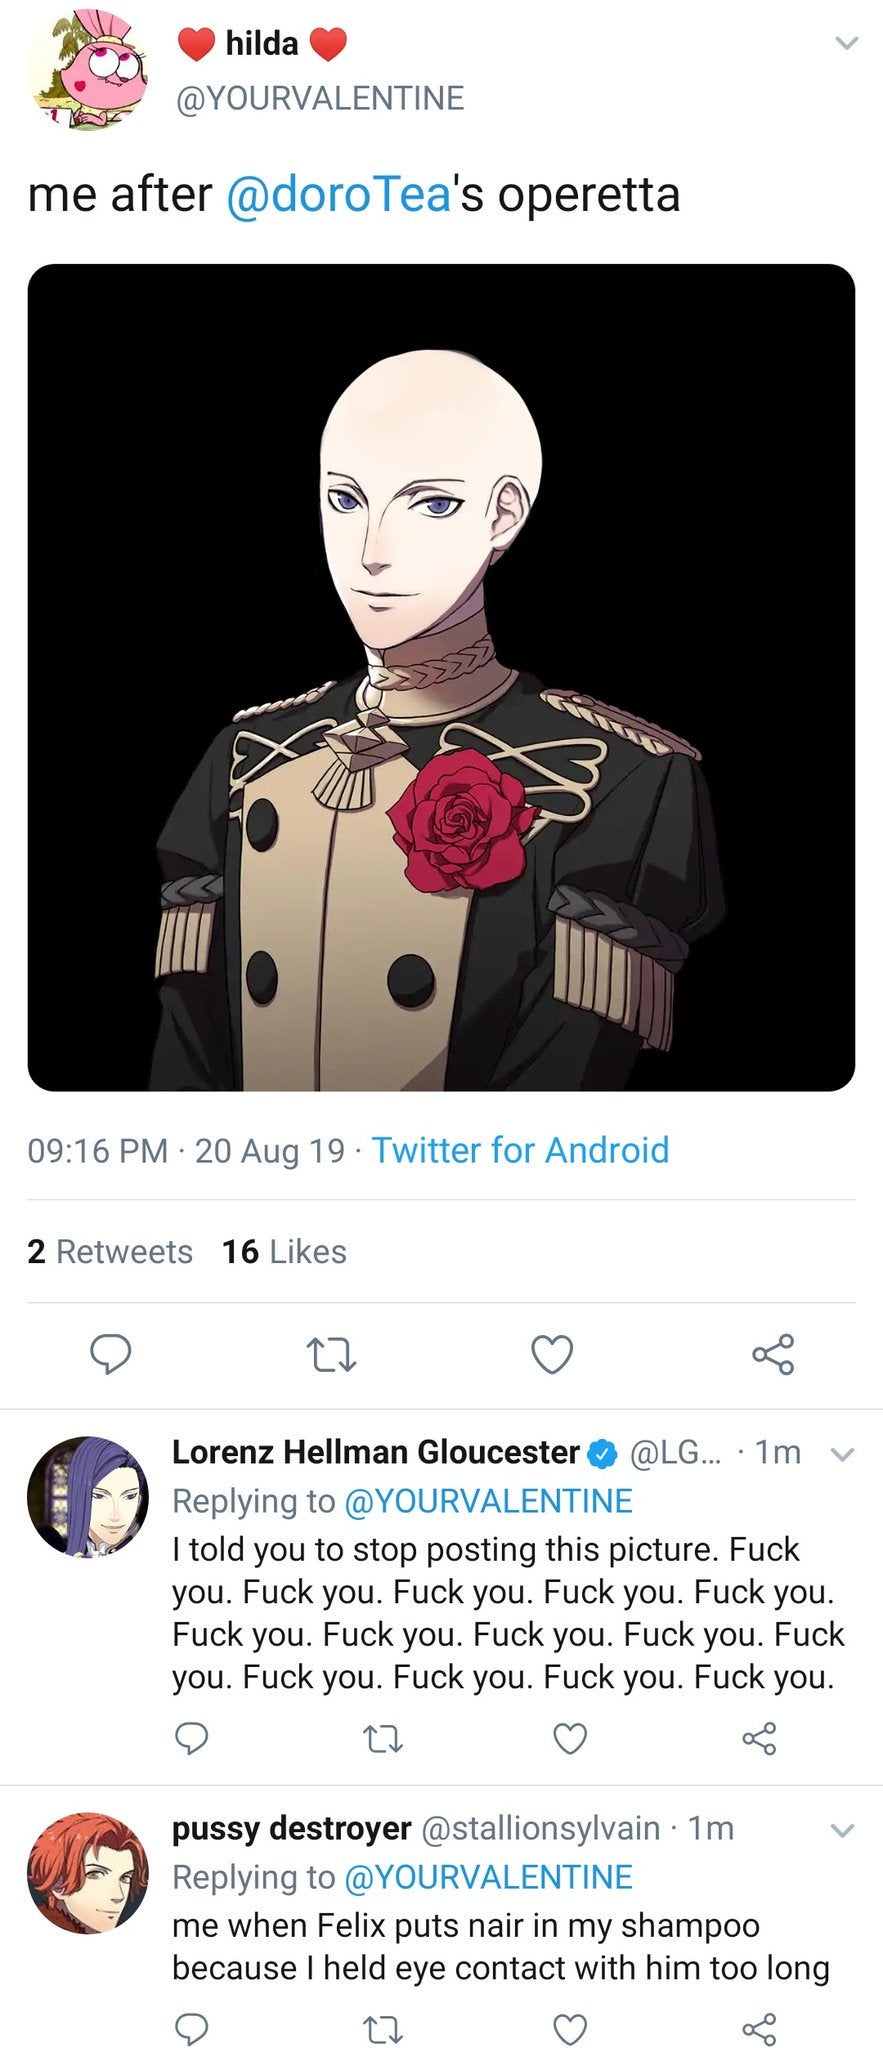The image size is (883, 2048).
Task: Share Lorenz Hellman Gloucester's reply
Action: (x=759, y=1739)
